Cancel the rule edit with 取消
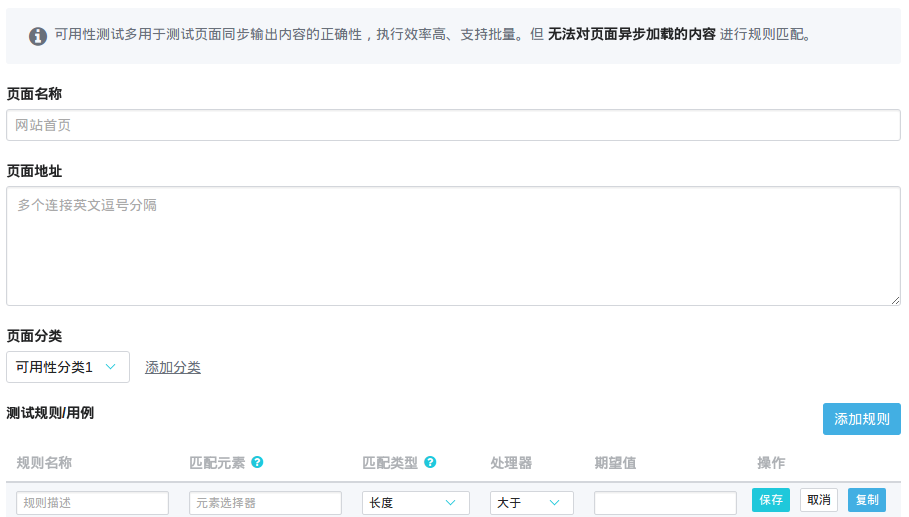This screenshot has width=909, height=517. tap(818, 500)
